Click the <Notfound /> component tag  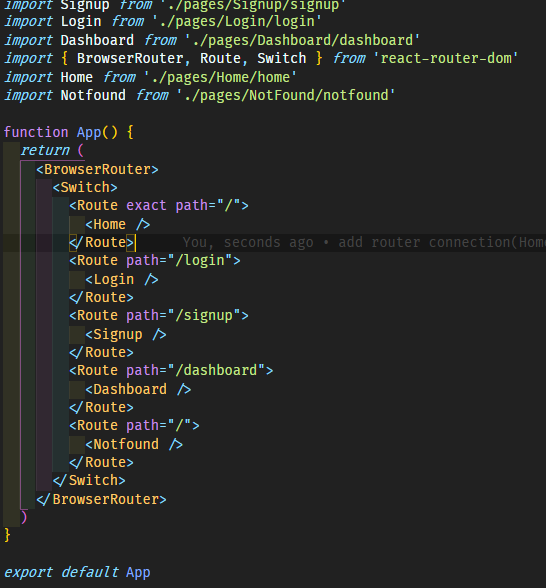(x=134, y=444)
